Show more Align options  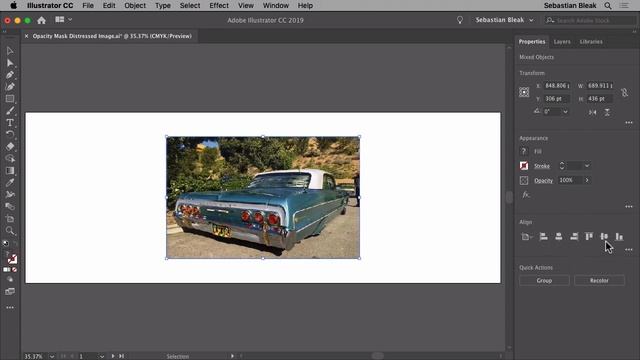(629, 249)
